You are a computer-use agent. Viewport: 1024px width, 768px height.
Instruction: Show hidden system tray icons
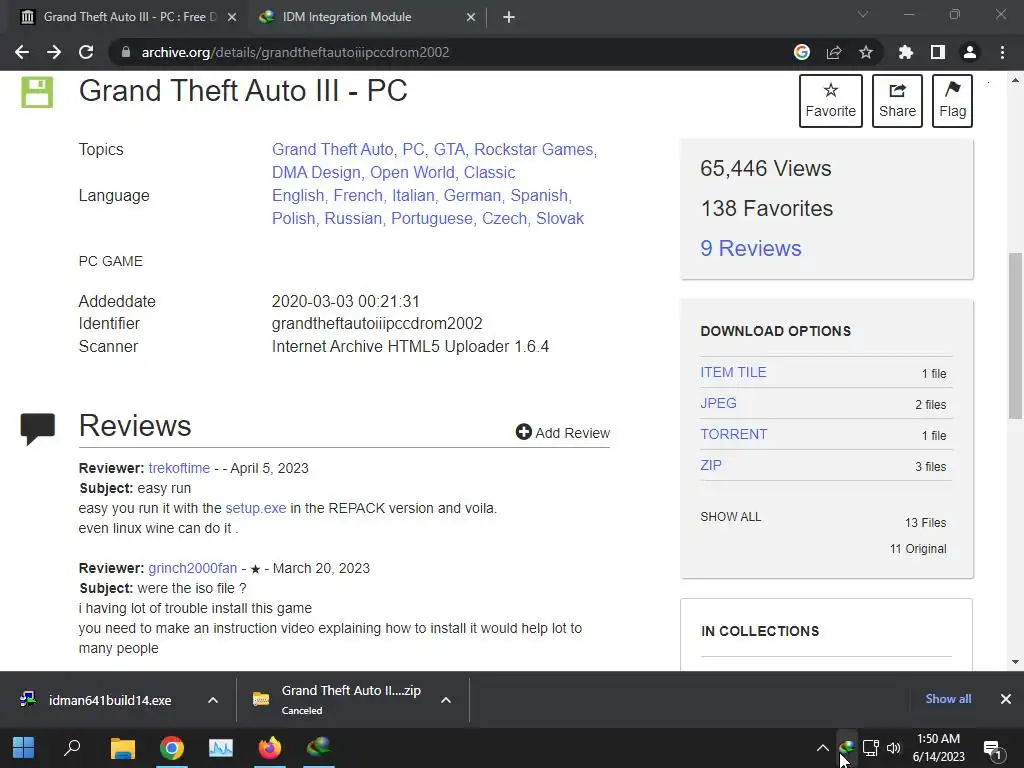[822, 748]
